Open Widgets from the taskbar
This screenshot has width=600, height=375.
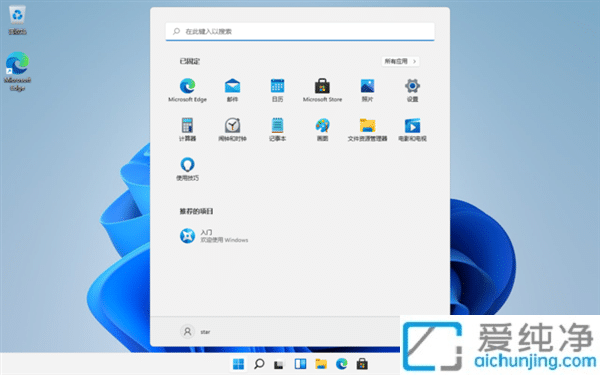pyautogui.click(x=300, y=364)
